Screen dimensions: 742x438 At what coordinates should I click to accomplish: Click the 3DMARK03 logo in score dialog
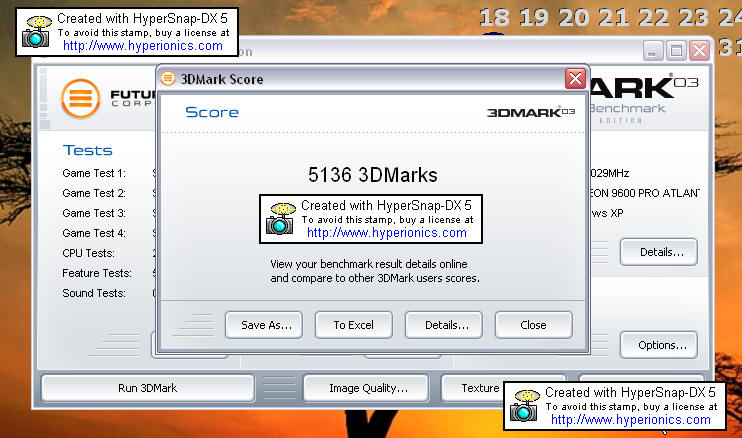point(531,112)
